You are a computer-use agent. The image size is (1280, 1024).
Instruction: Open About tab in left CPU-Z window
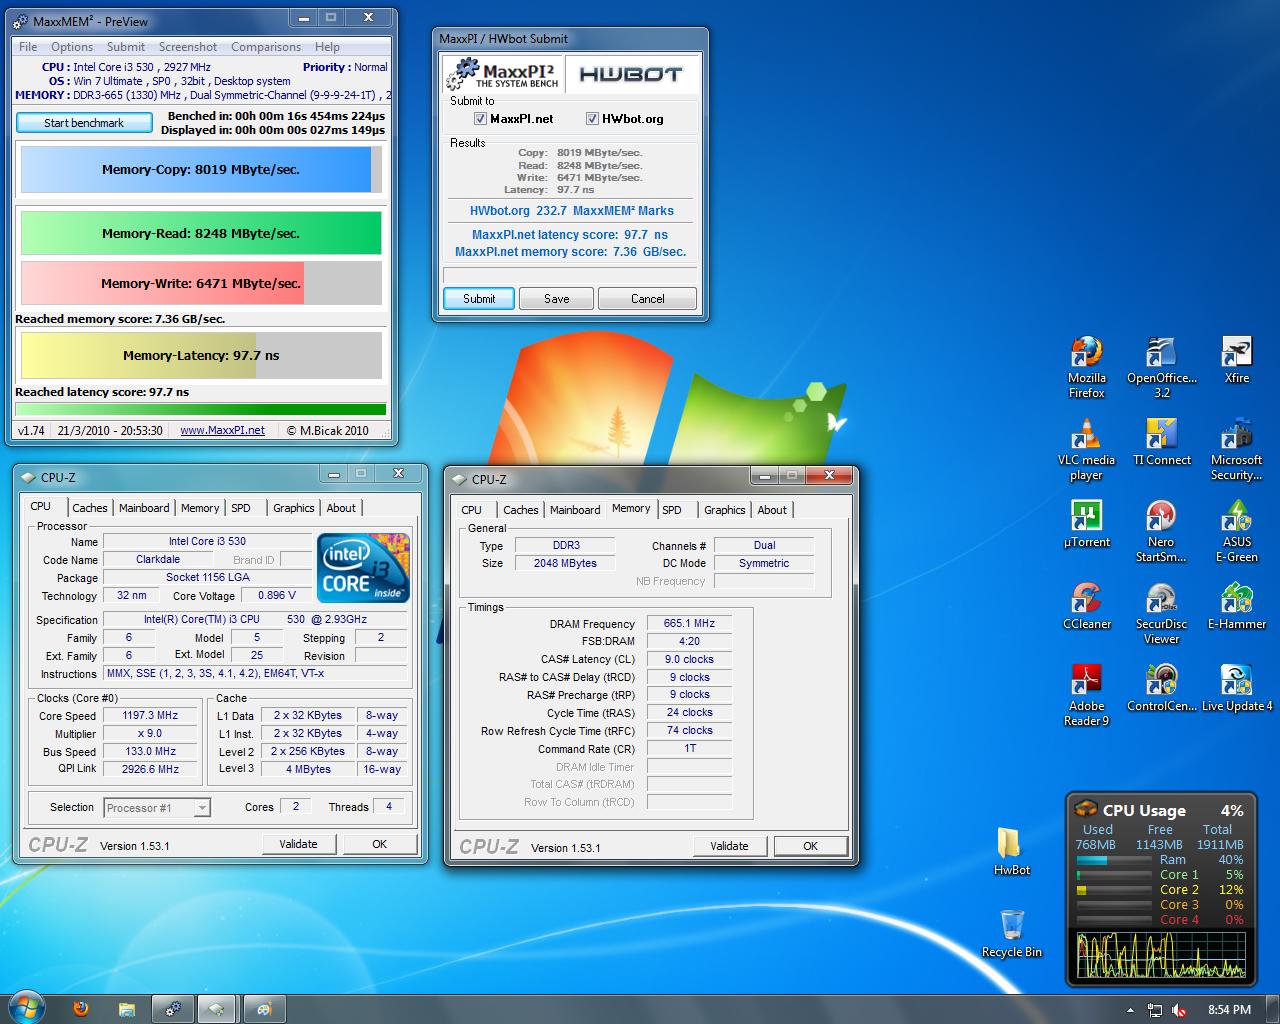341,508
